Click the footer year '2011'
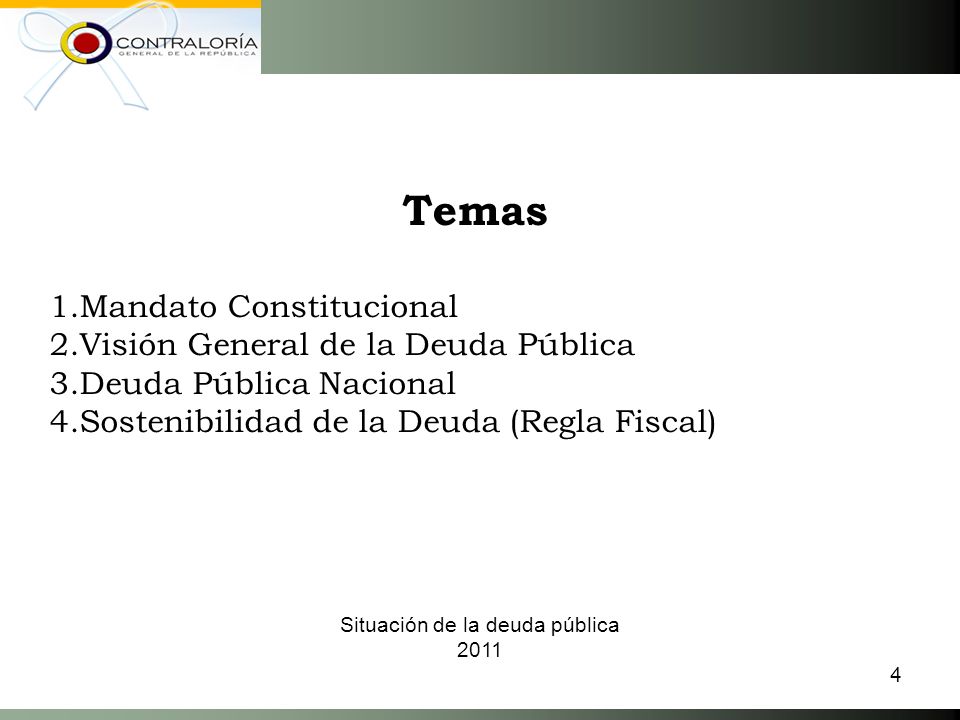Image resolution: width=960 pixels, height=720 pixels. point(479,650)
